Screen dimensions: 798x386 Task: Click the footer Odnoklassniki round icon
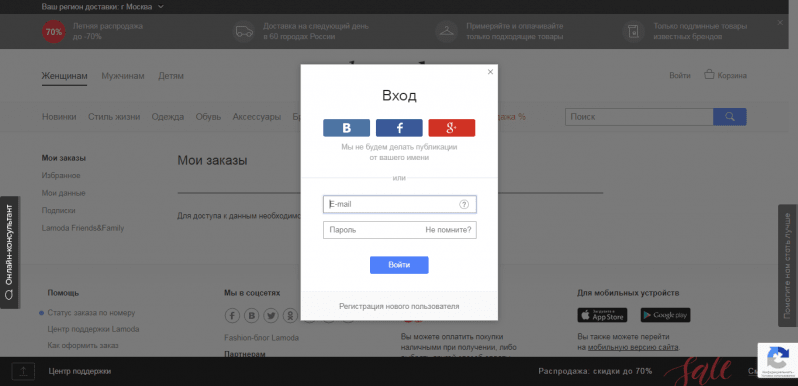(x=290, y=315)
